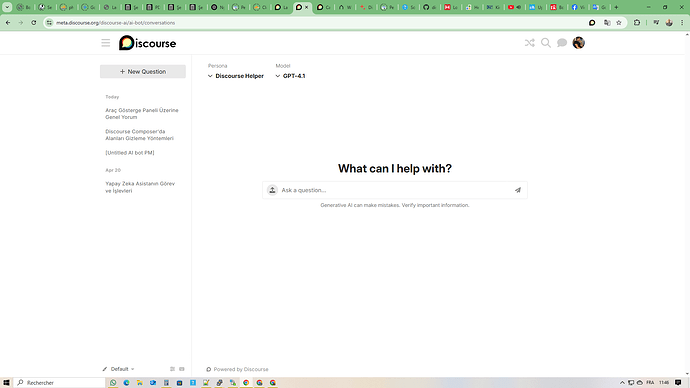Click the translate page icon
The image size is (690, 388).
coord(607,22)
